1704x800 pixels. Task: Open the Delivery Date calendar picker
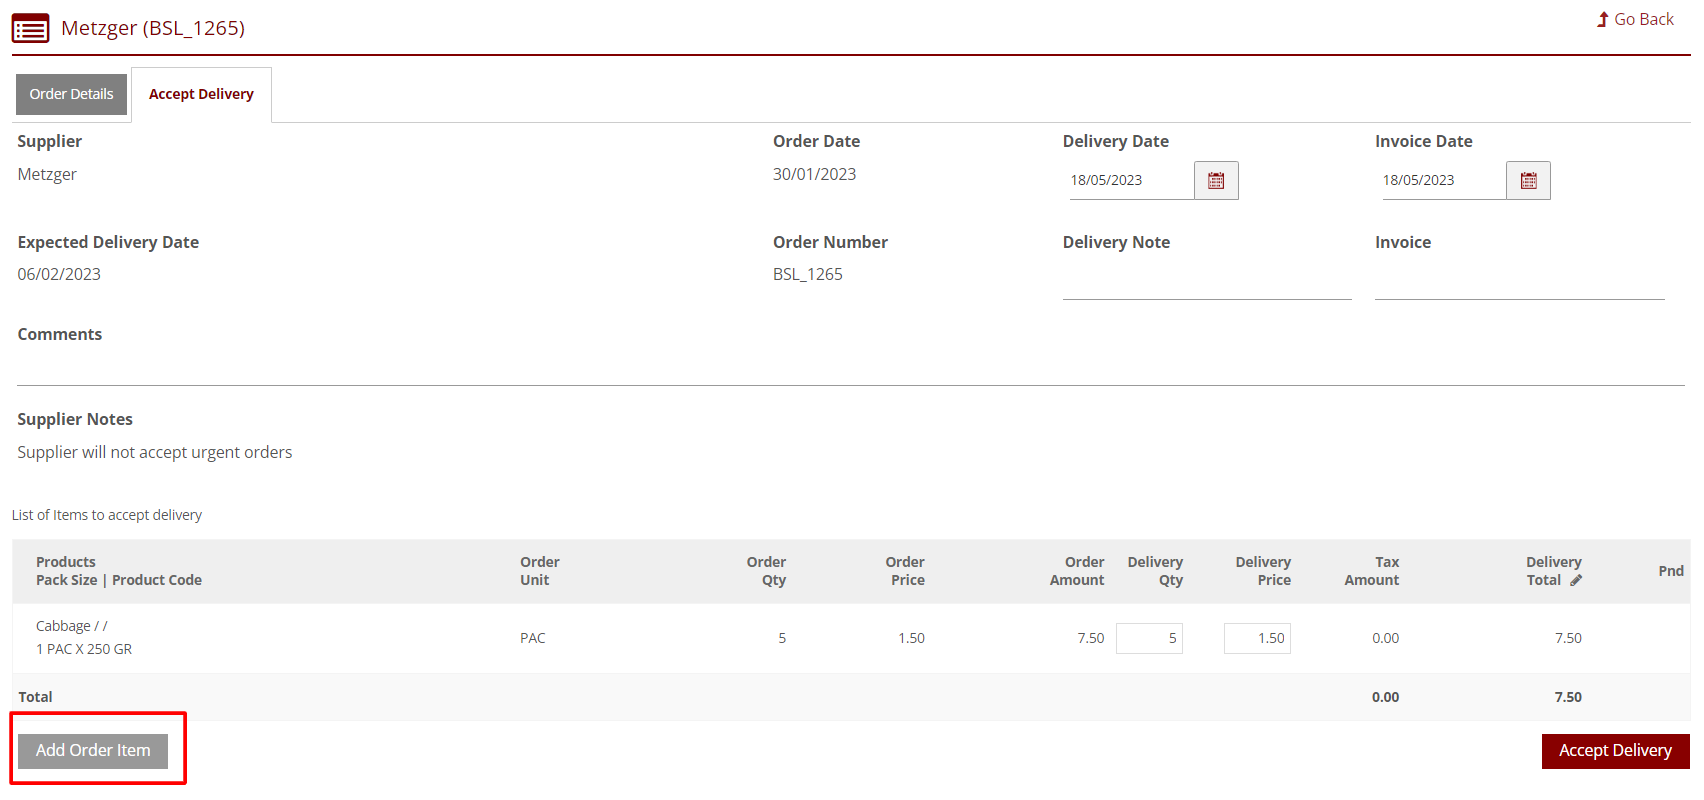click(x=1215, y=181)
